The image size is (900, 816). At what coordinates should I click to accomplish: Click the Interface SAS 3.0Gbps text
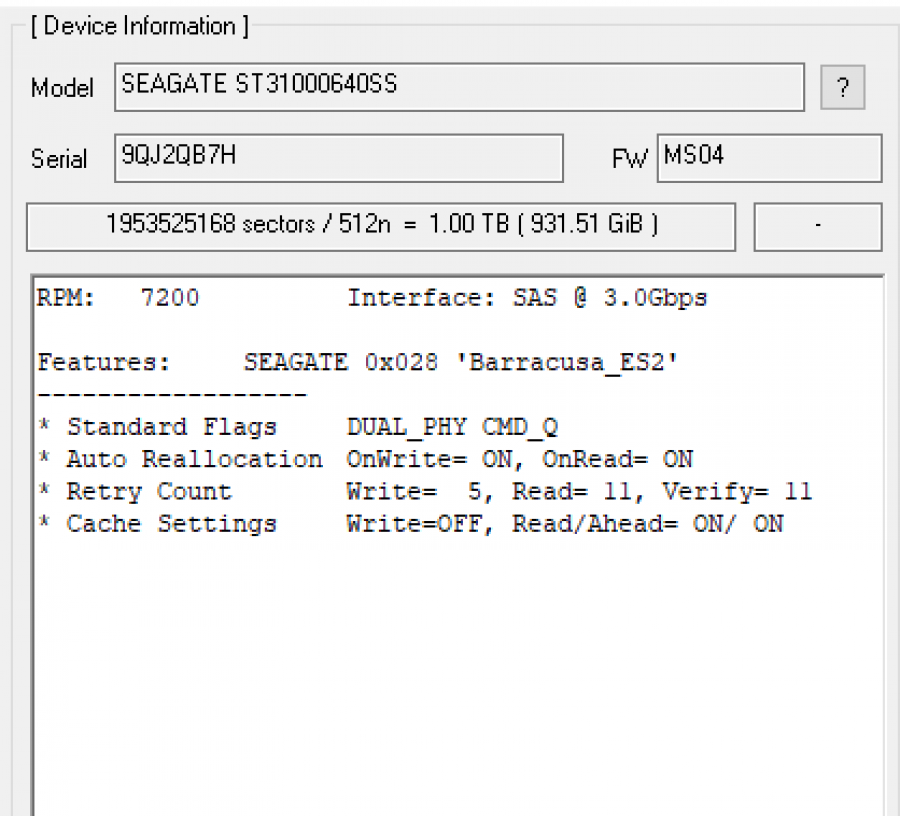click(526, 298)
